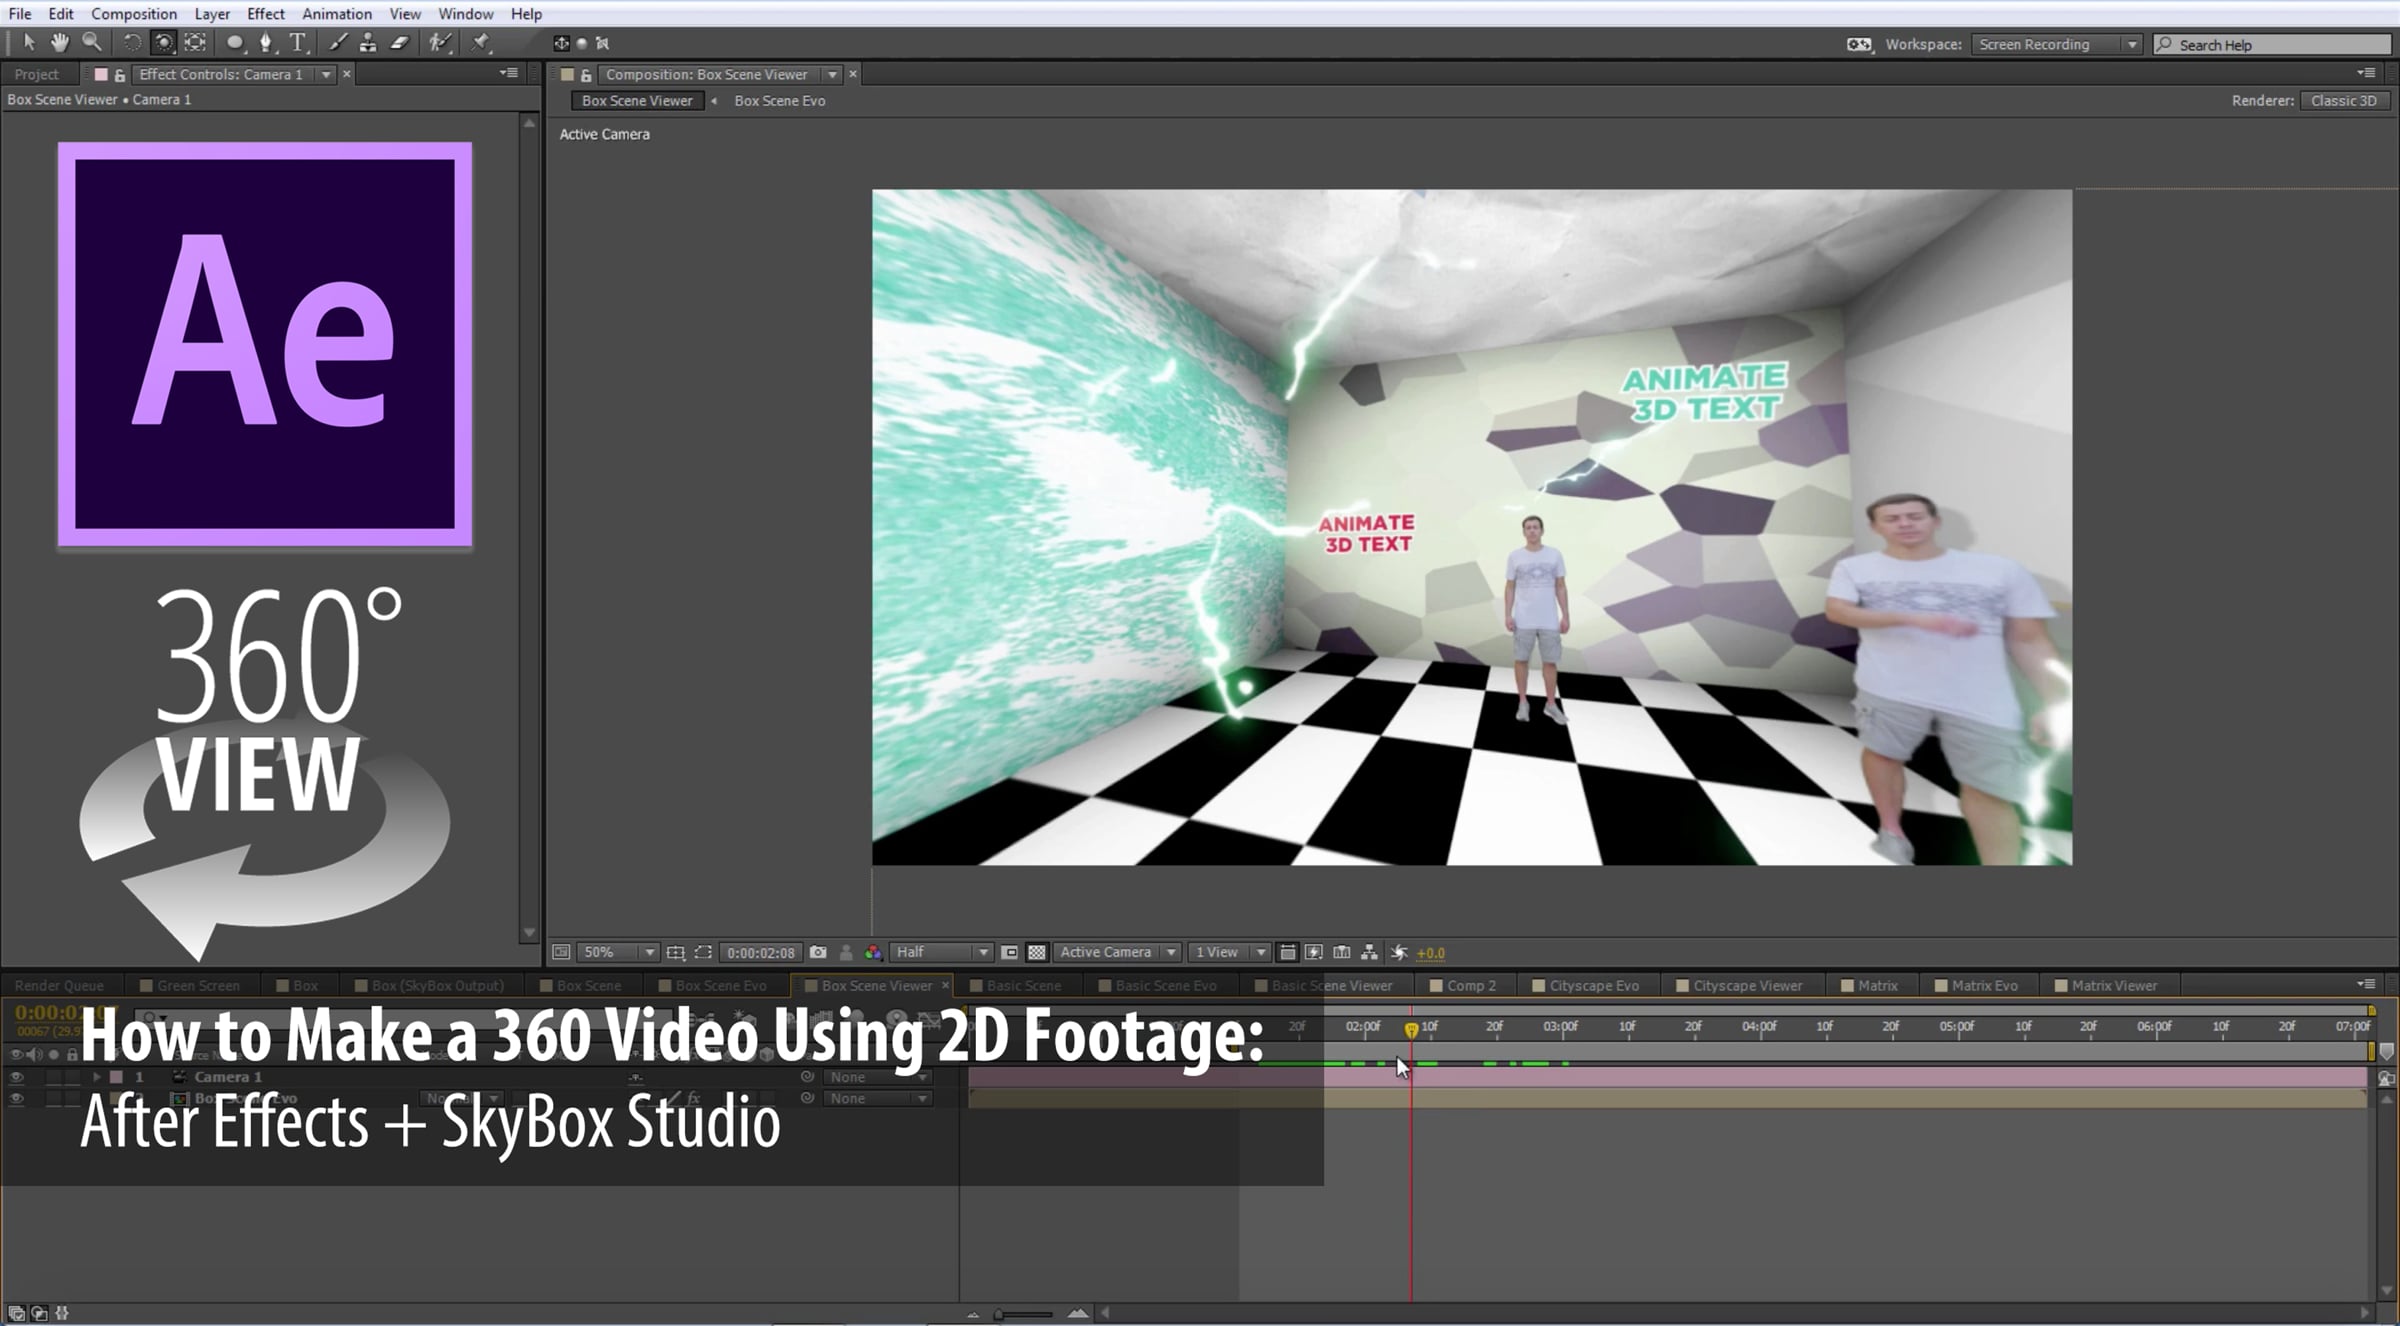
Task: Open the Composition menu
Action: 134,14
